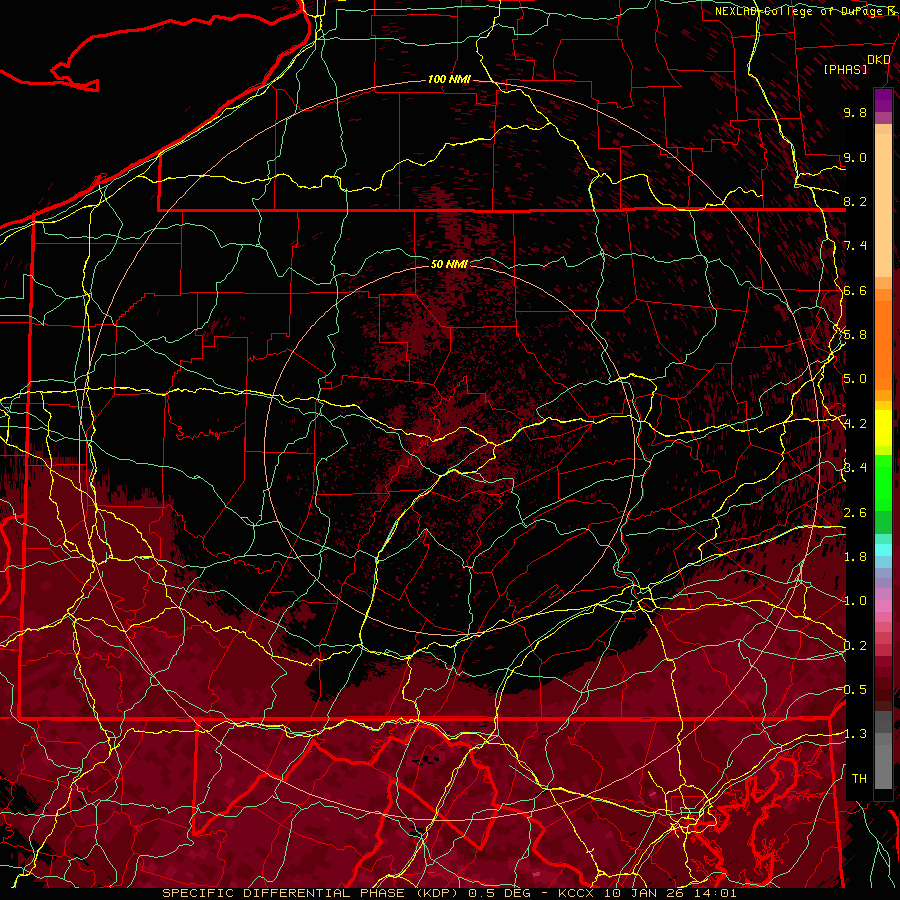This screenshot has height=900, width=900.
Task: Click the 1.3 legend value near bottom
Action: click(x=855, y=734)
